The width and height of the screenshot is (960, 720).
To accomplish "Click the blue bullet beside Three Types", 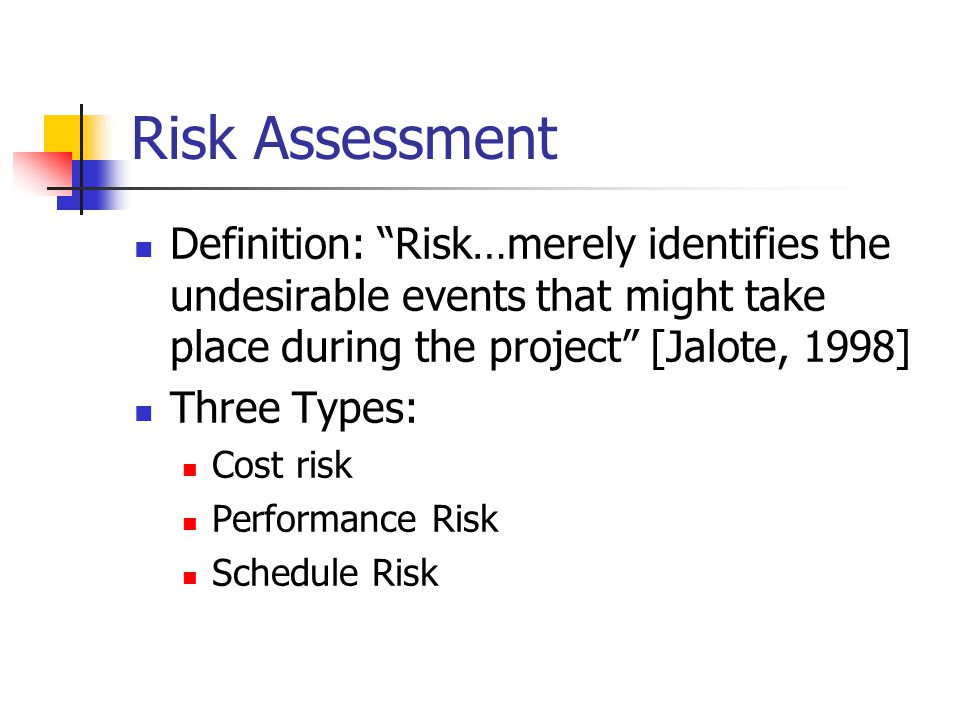I will point(143,413).
